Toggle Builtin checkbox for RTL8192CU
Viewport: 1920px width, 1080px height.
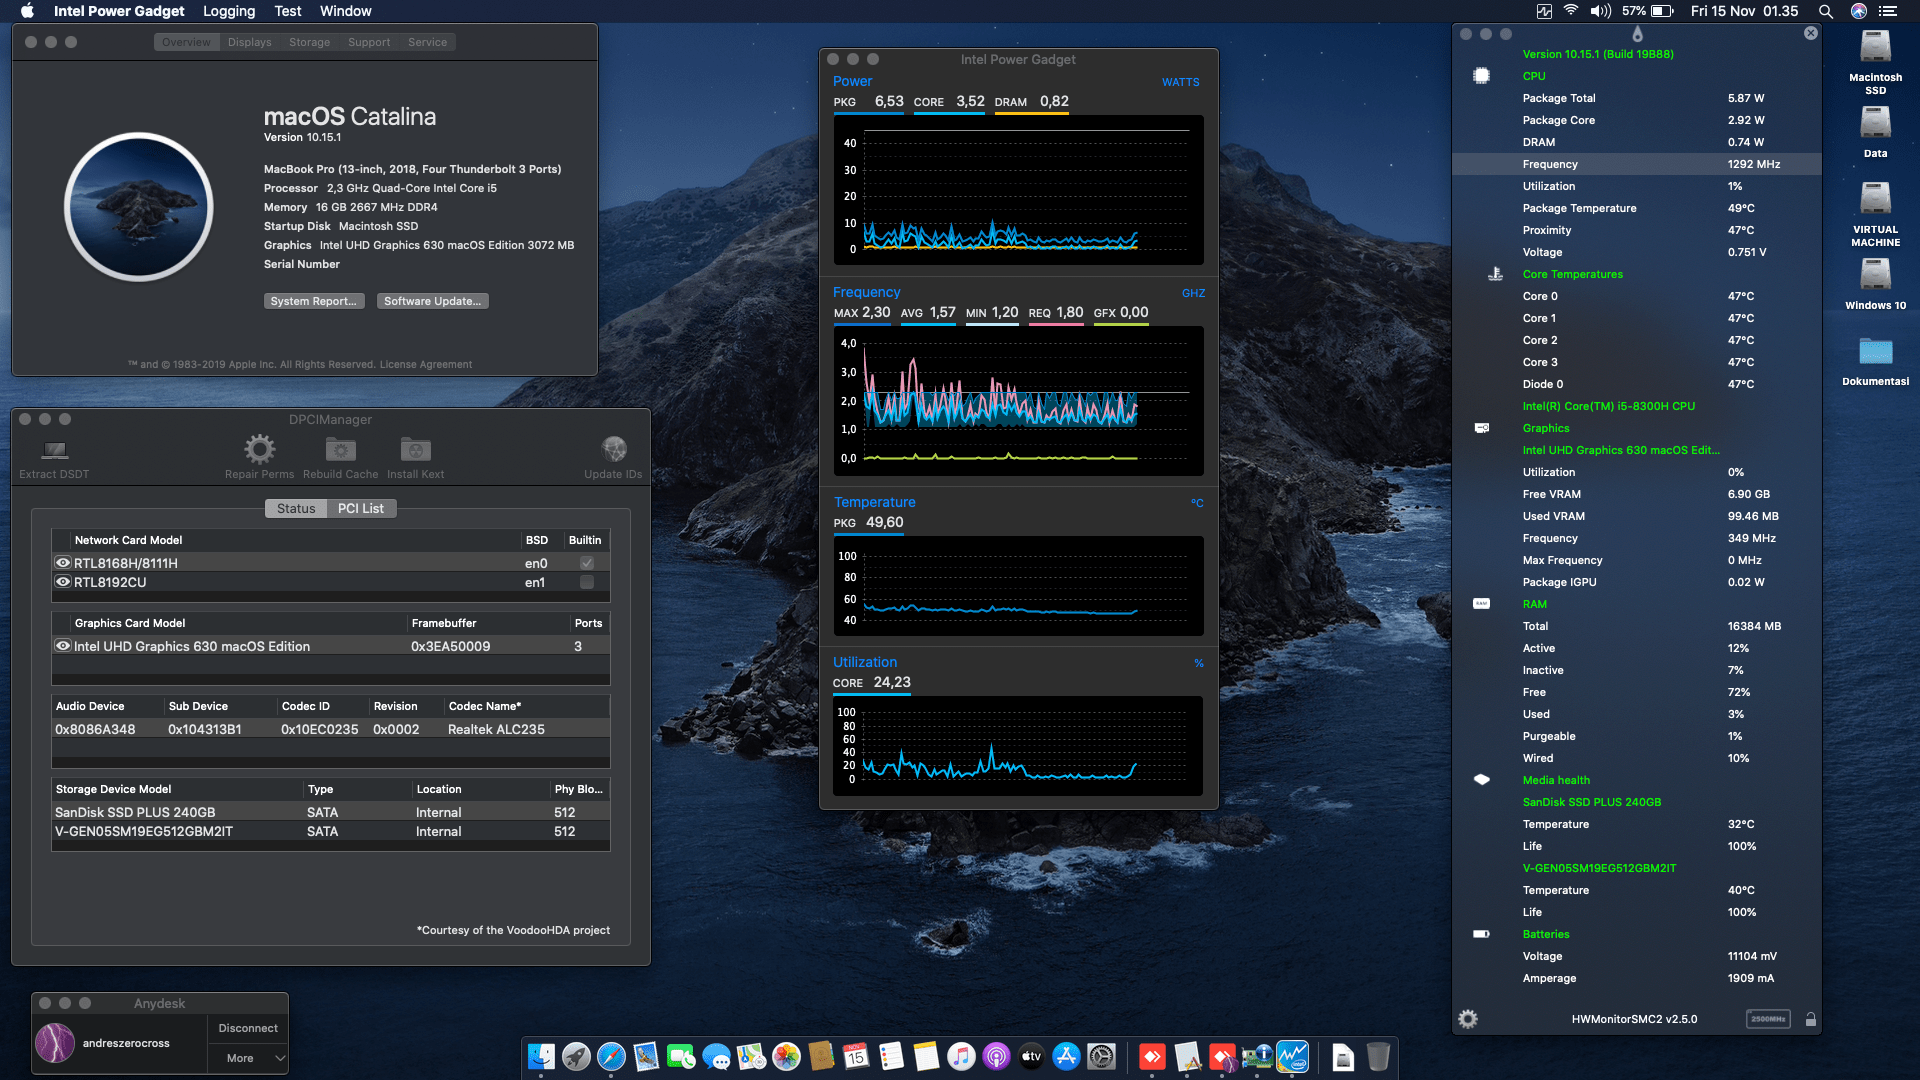[587, 582]
